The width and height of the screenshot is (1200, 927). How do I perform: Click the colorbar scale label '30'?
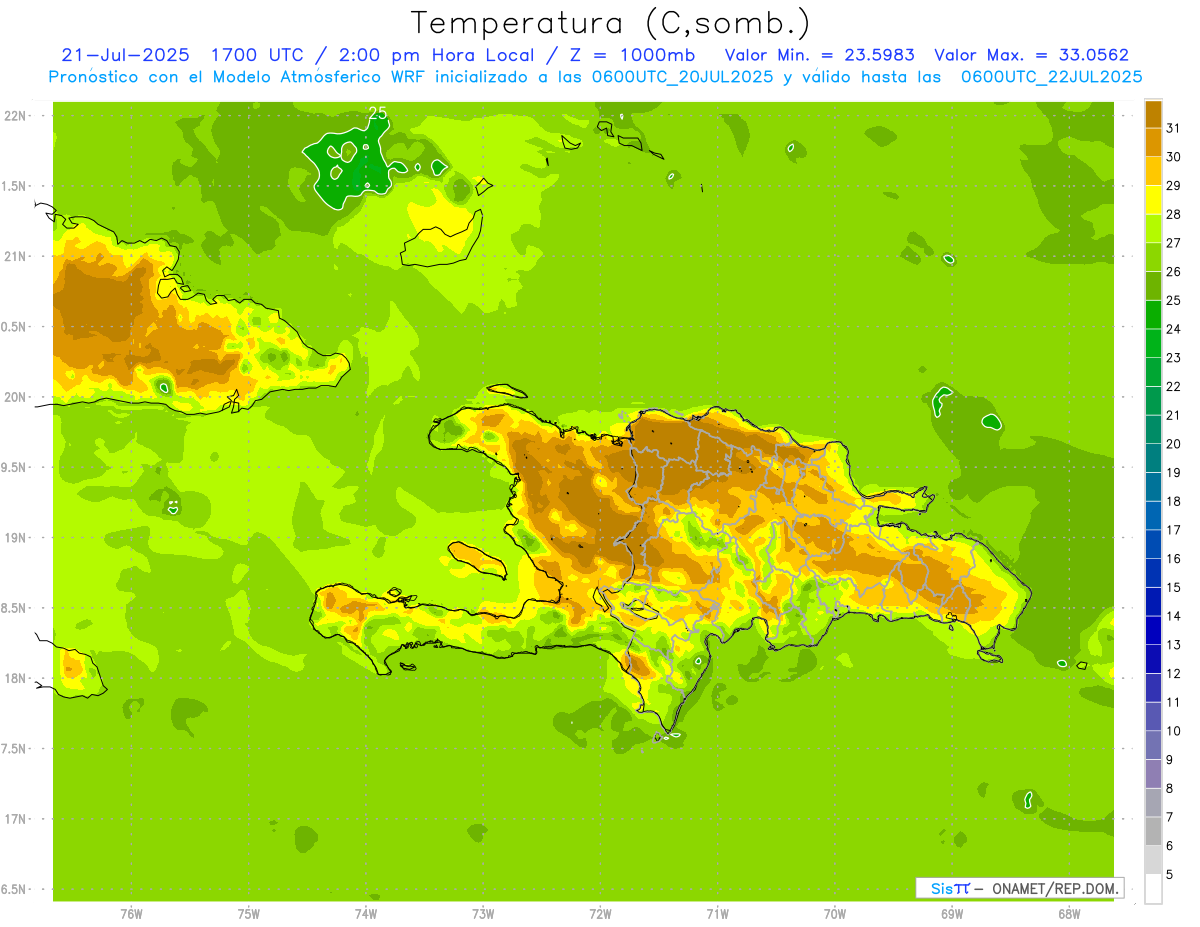coord(1173,157)
